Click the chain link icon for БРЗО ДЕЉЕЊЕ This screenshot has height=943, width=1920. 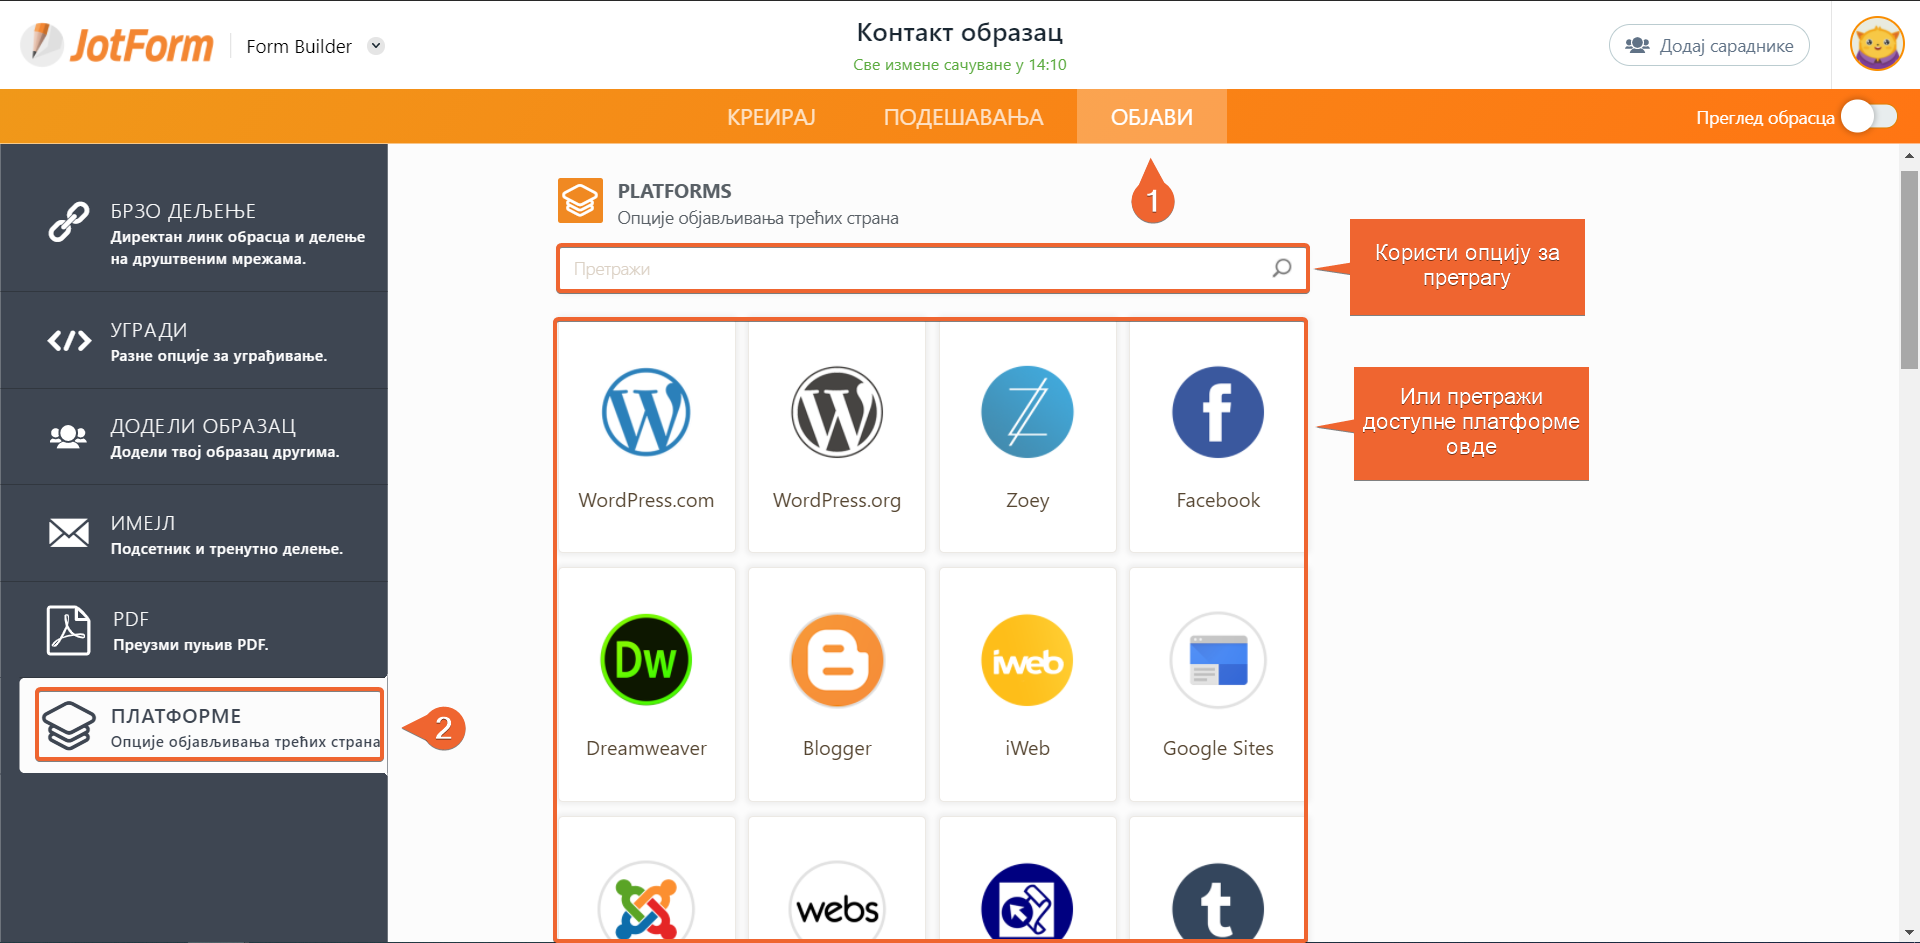coord(69,222)
